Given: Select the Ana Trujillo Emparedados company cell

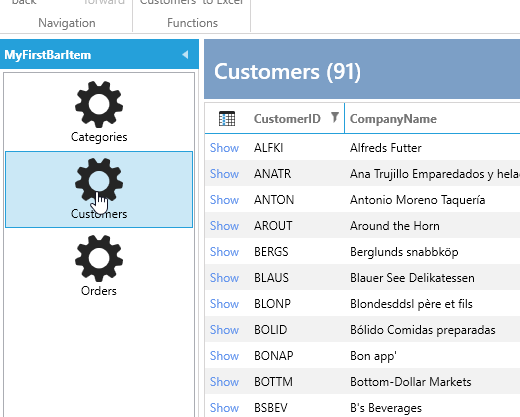Looking at the screenshot, I should (x=435, y=174).
